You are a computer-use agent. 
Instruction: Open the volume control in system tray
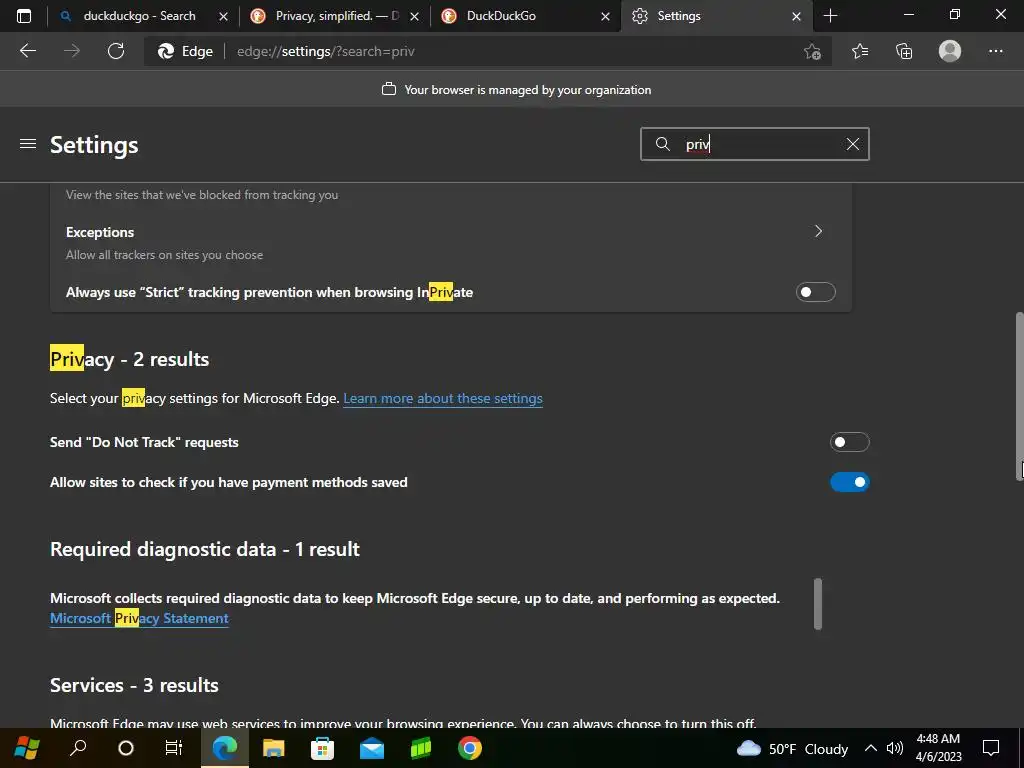coord(895,748)
